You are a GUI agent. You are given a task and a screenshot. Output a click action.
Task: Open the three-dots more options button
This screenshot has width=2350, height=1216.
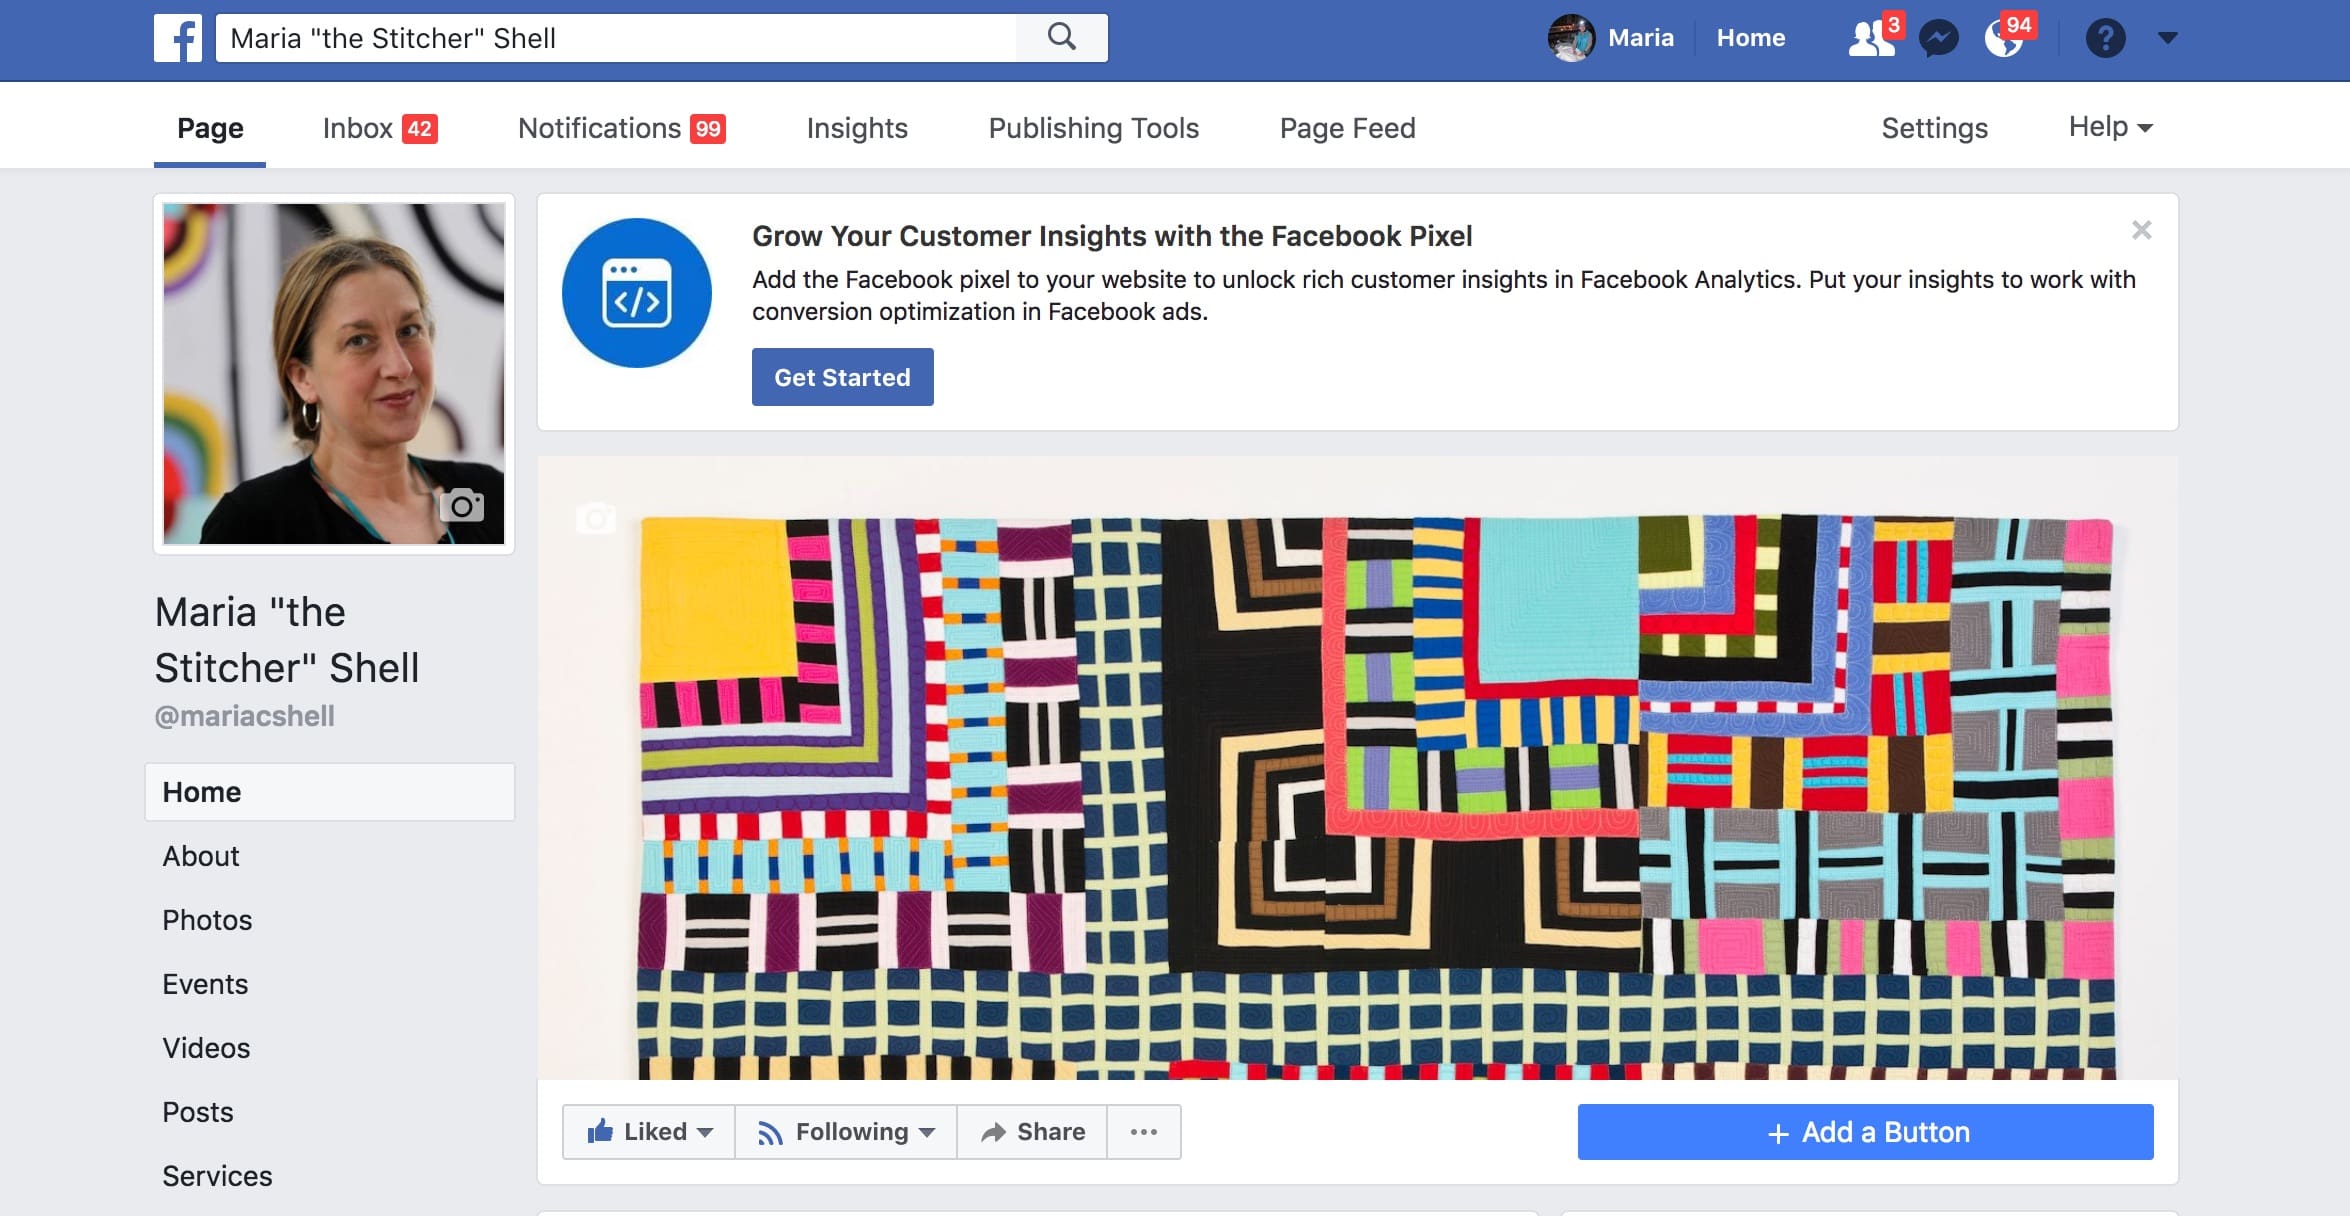coord(1143,1132)
